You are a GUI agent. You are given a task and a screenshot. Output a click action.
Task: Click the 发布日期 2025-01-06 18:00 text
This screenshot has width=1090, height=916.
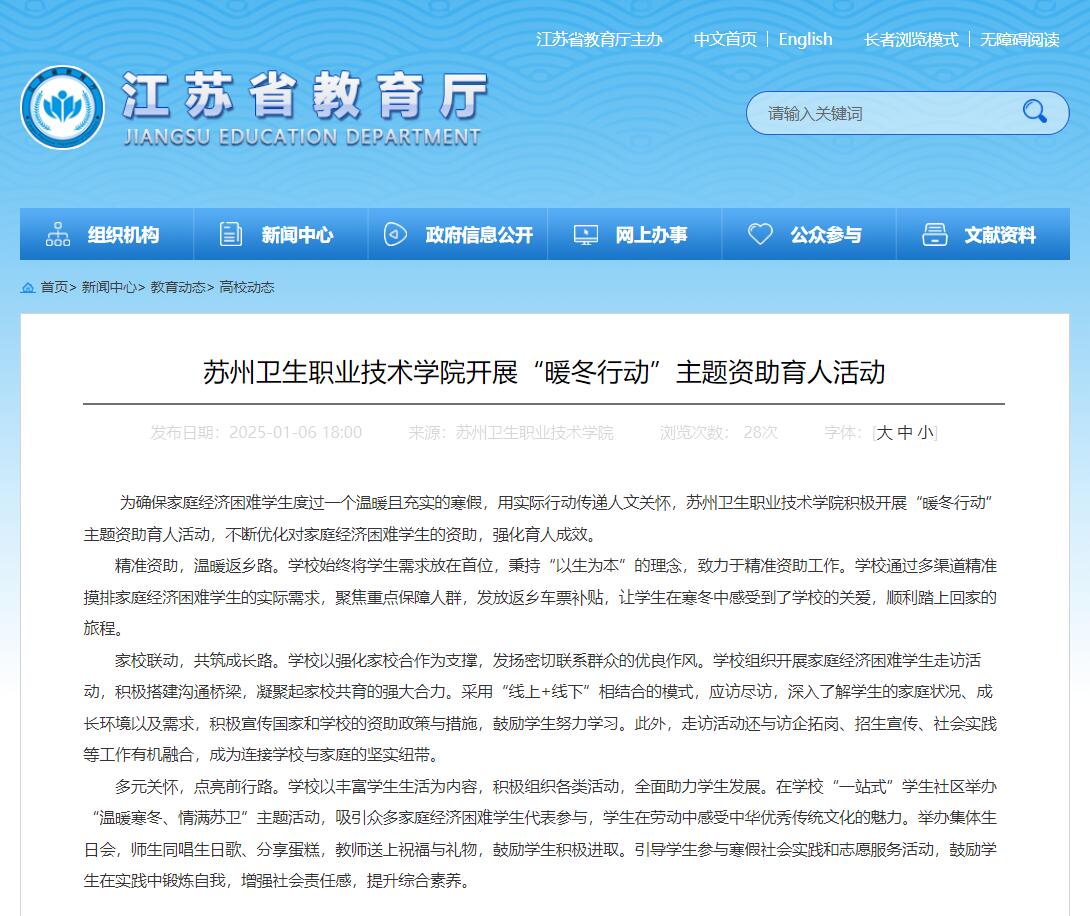click(x=257, y=433)
